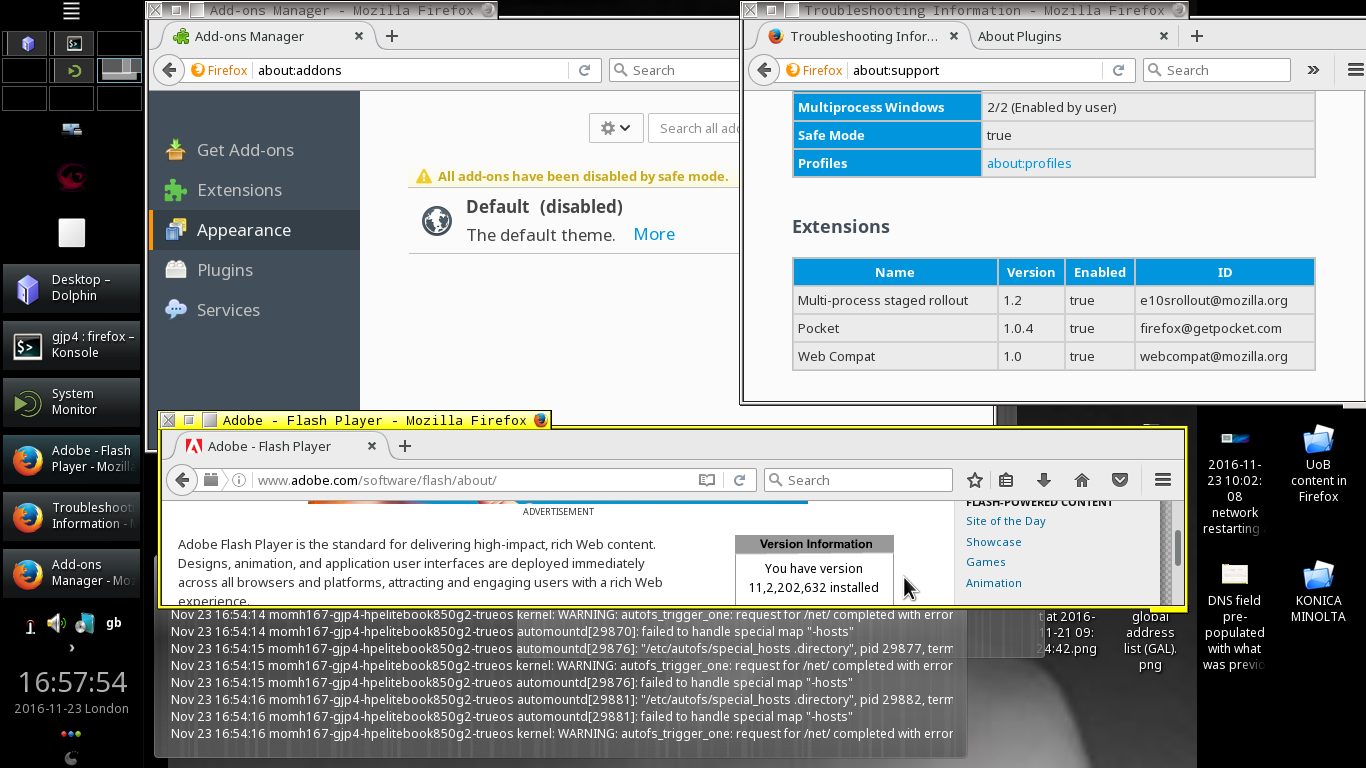
Task: Show site information for adobe.com
Action: [x=239, y=480]
